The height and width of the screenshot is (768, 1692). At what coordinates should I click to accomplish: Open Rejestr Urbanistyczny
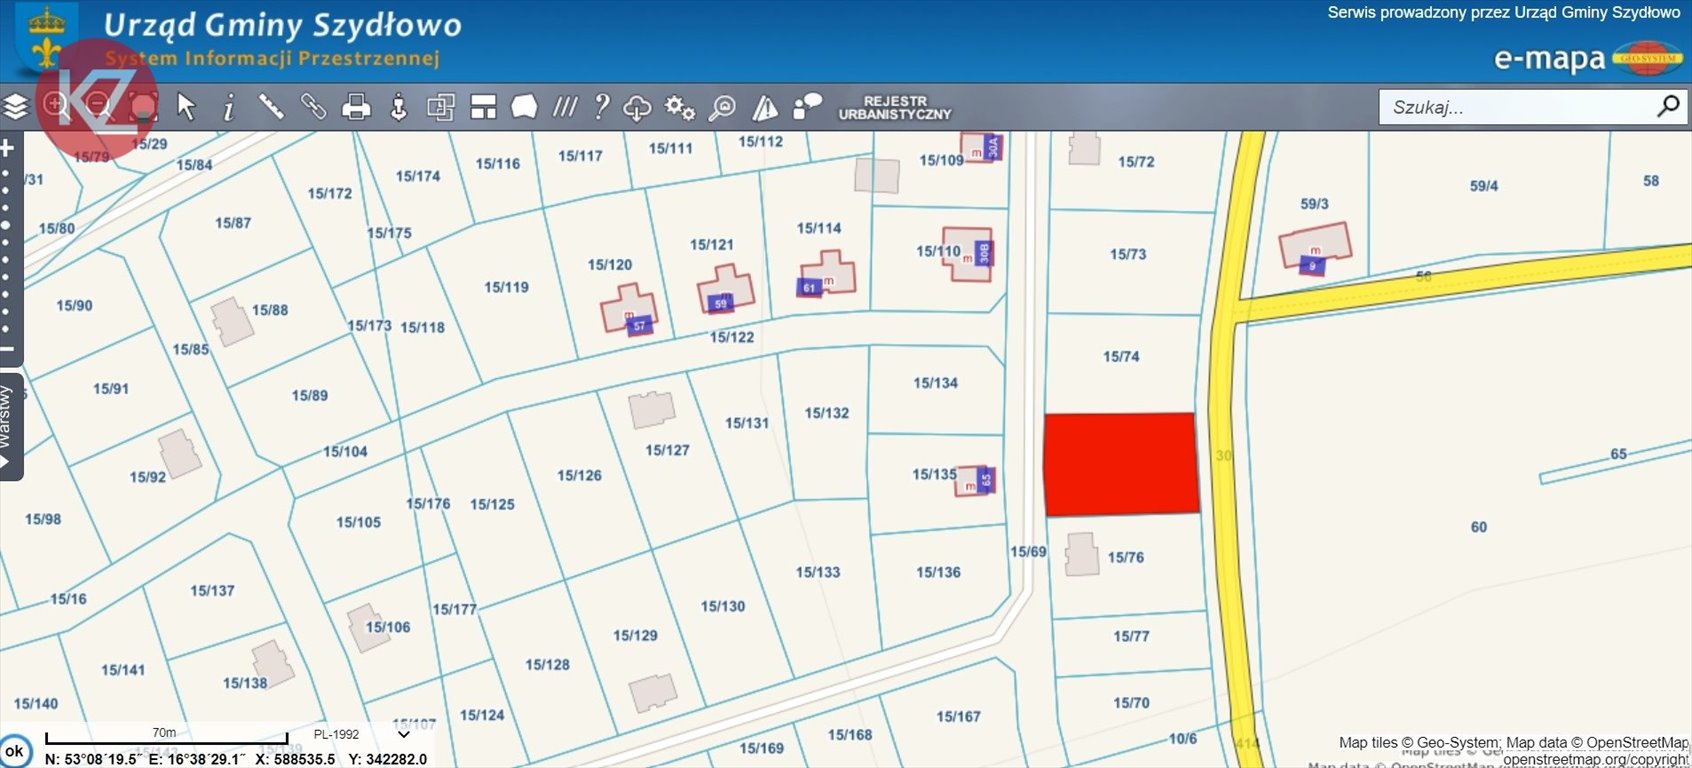coord(895,108)
